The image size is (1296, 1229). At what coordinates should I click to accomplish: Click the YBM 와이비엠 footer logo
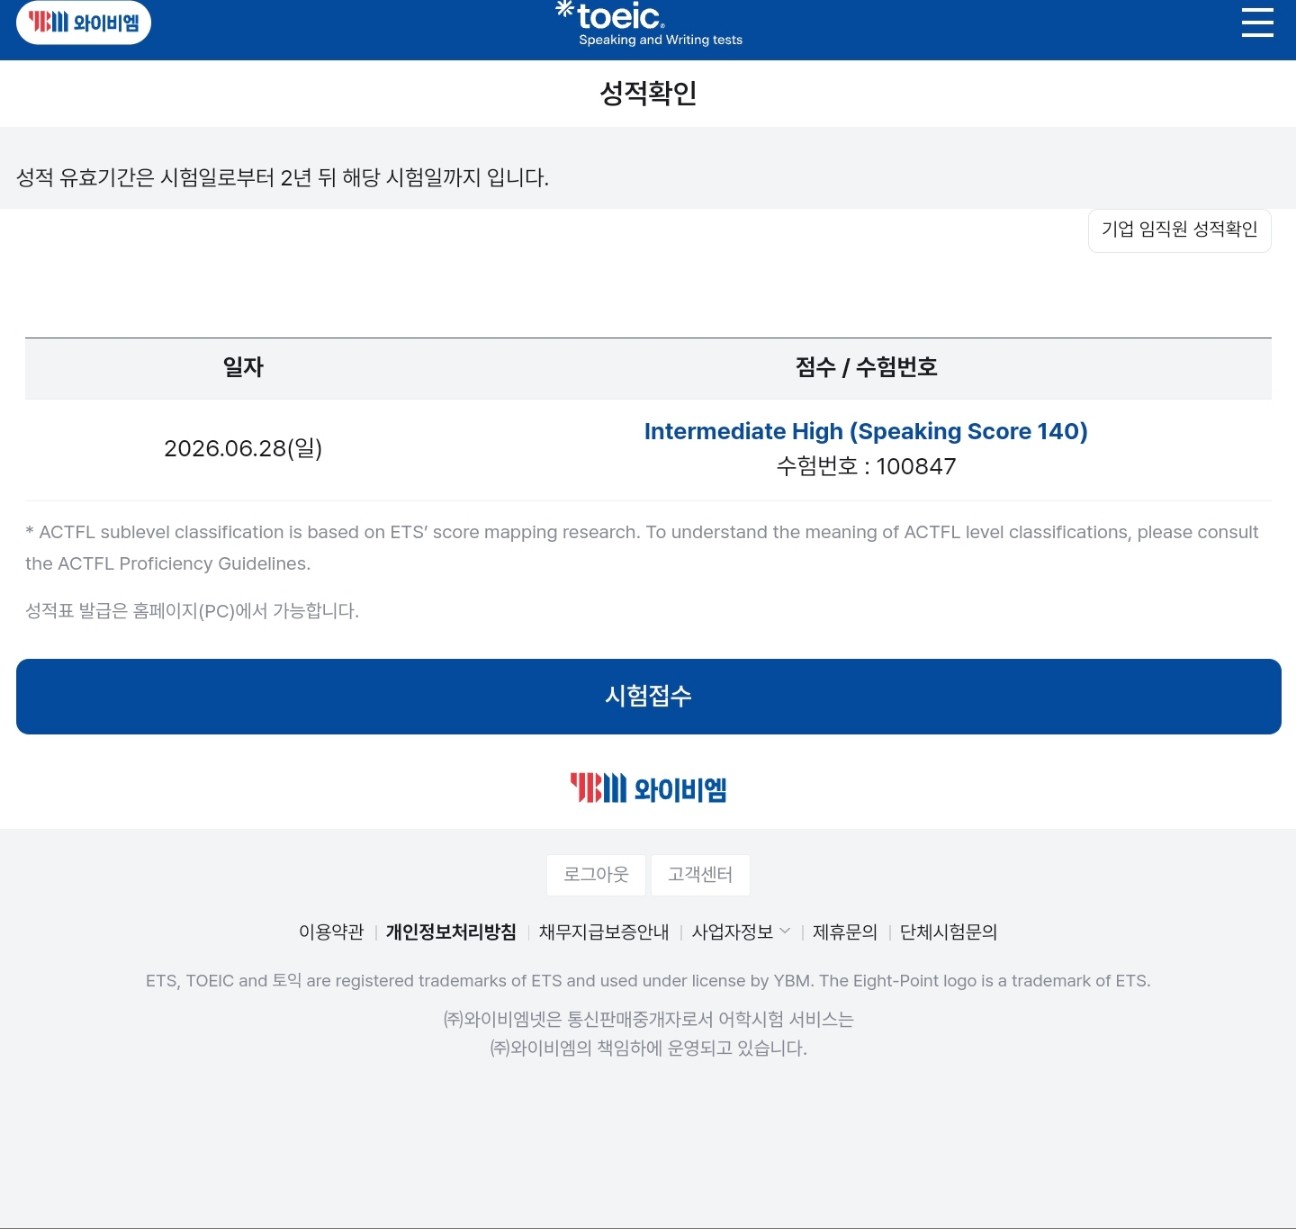(x=648, y=788)
